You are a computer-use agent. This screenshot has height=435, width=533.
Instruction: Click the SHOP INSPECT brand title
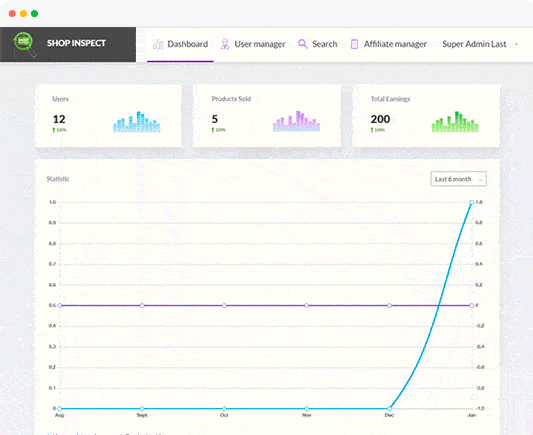(x=76, y=43)
